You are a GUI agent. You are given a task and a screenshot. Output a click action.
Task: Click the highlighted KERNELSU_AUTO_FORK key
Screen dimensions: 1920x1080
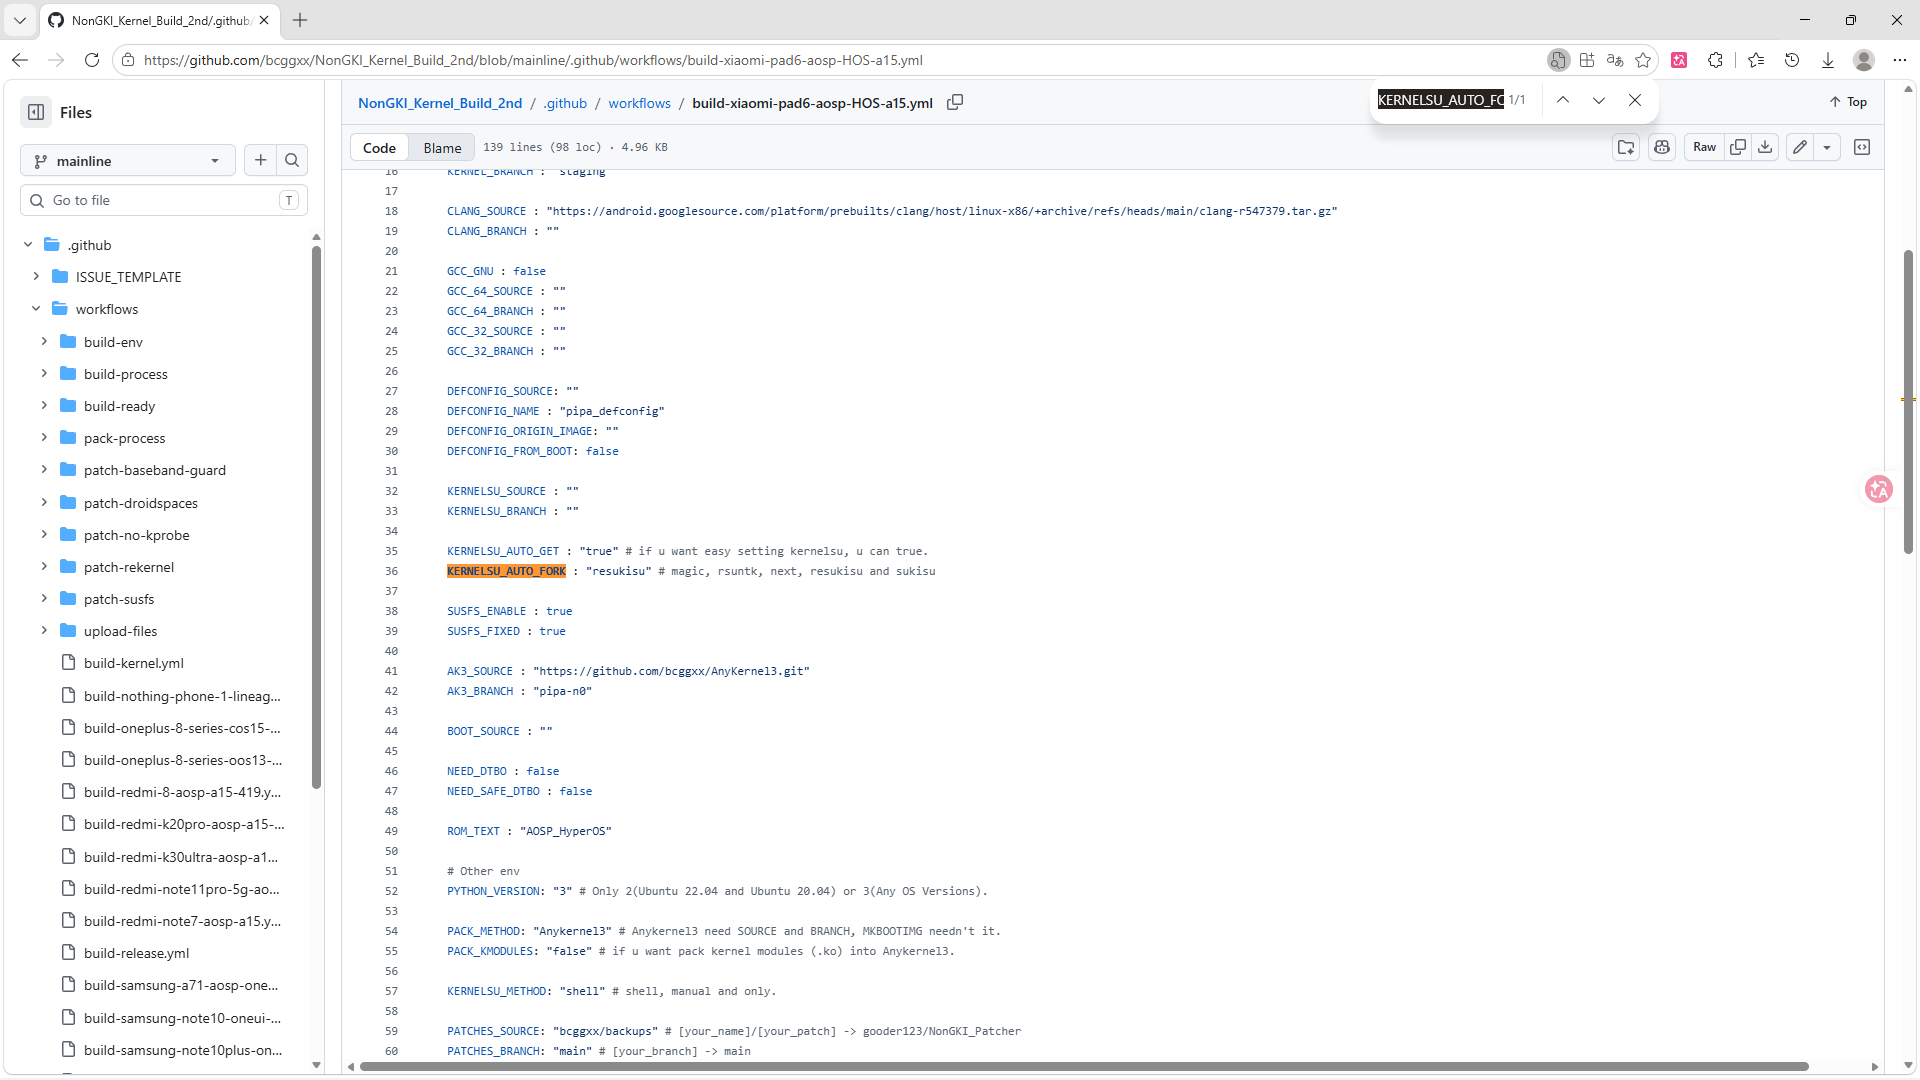506,571
